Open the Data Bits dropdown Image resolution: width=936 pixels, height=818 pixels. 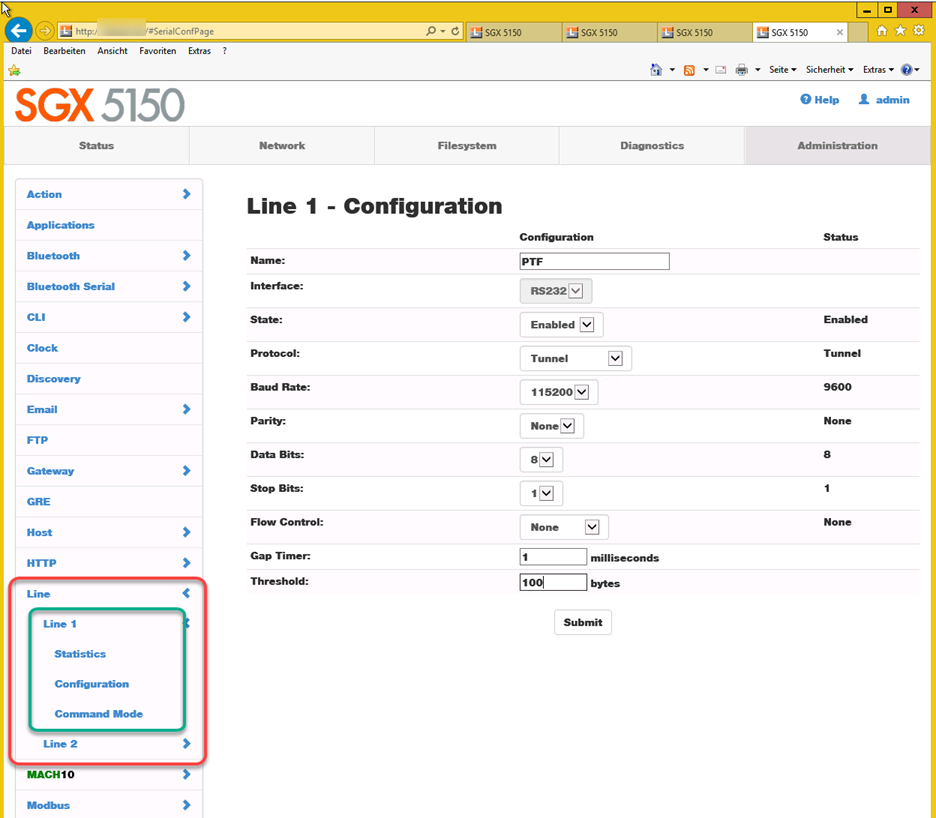(541, 460)
